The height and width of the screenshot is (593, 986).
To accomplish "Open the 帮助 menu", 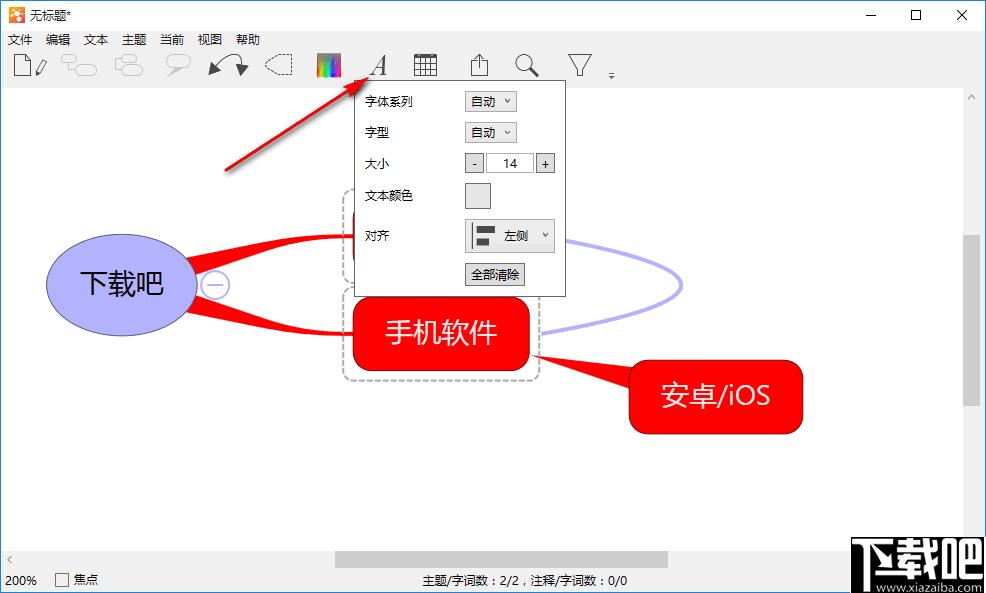I will pyautogui.click(x=248, y=40).
